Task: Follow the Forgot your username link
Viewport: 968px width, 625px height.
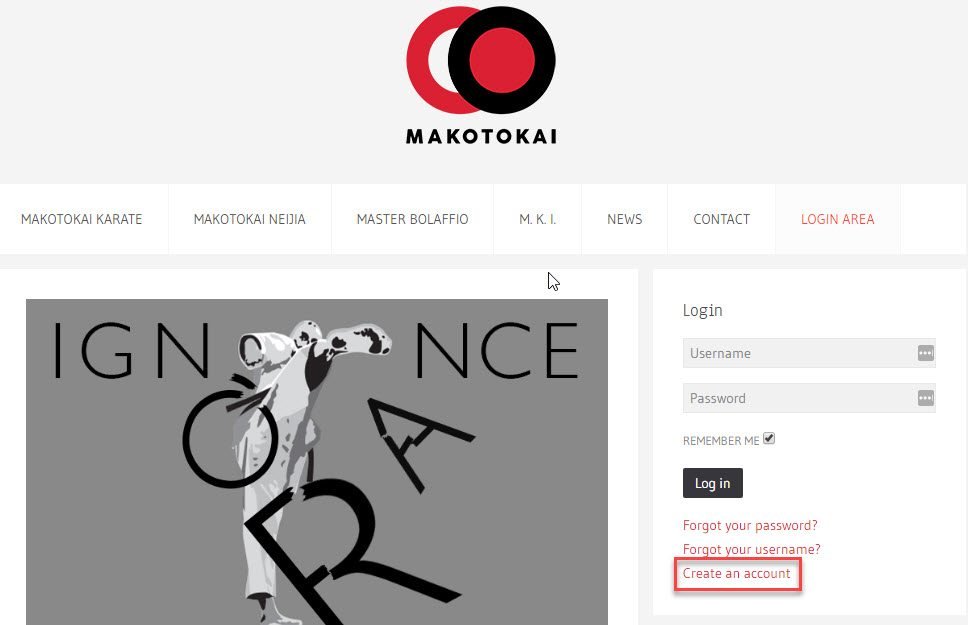Action: point(751,549)
